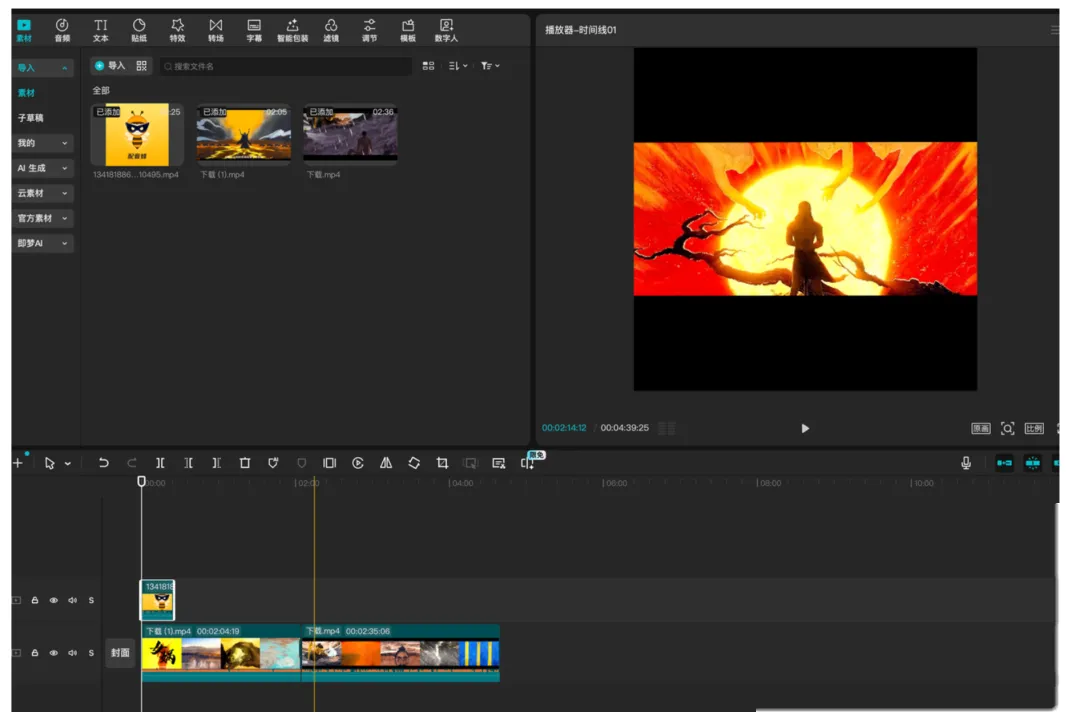The image size is (1080, 720).
Task: Click the playhead handle at 00:00
Action: [x=141, y=482]
